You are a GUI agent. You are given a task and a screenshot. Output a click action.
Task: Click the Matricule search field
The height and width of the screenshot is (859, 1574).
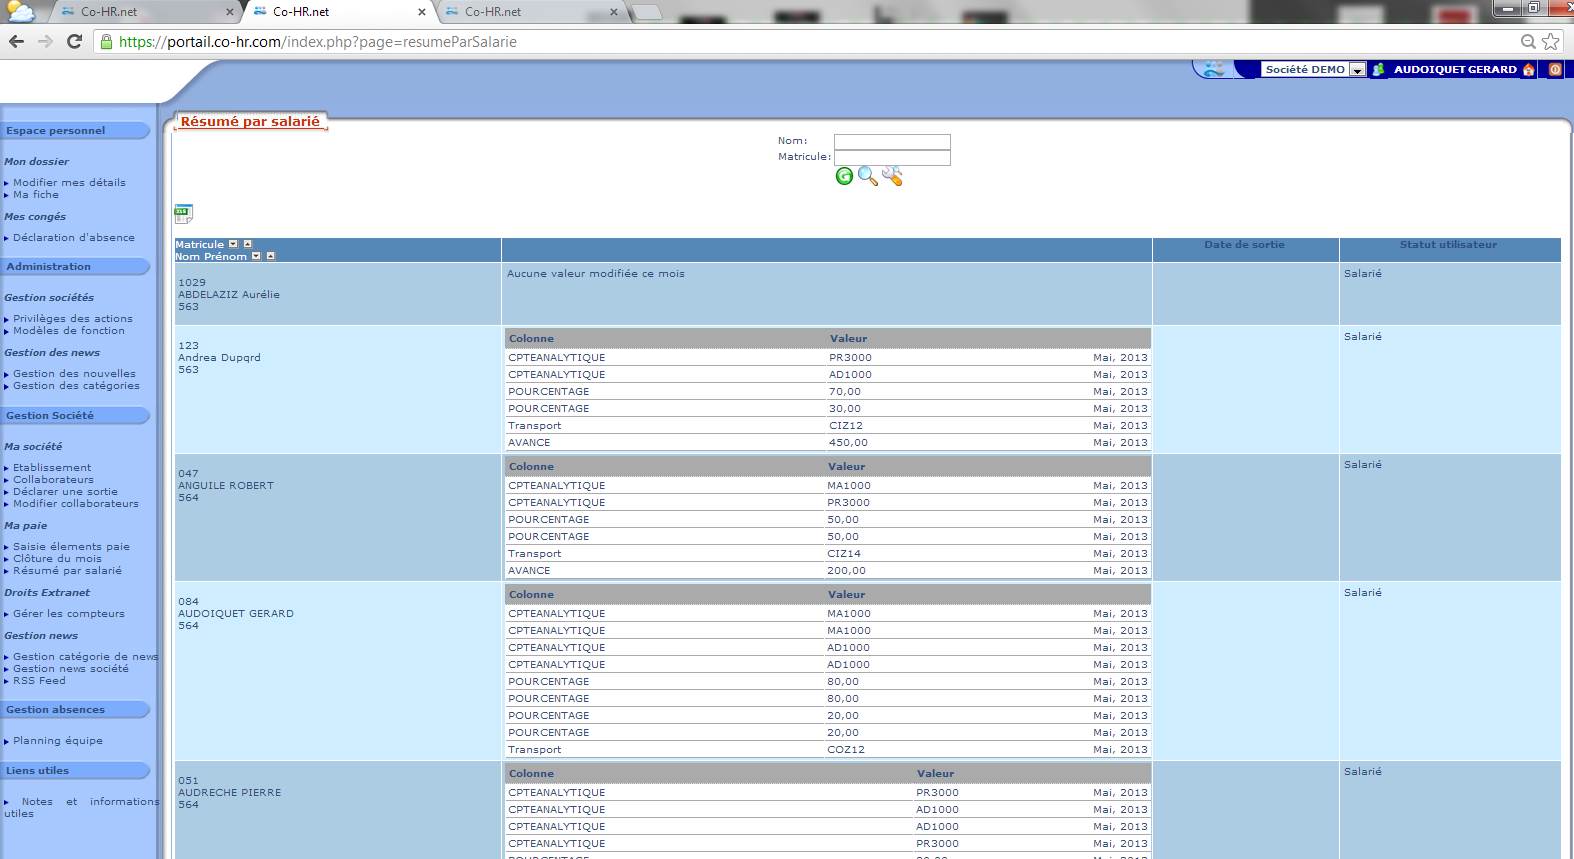point(892,158)
